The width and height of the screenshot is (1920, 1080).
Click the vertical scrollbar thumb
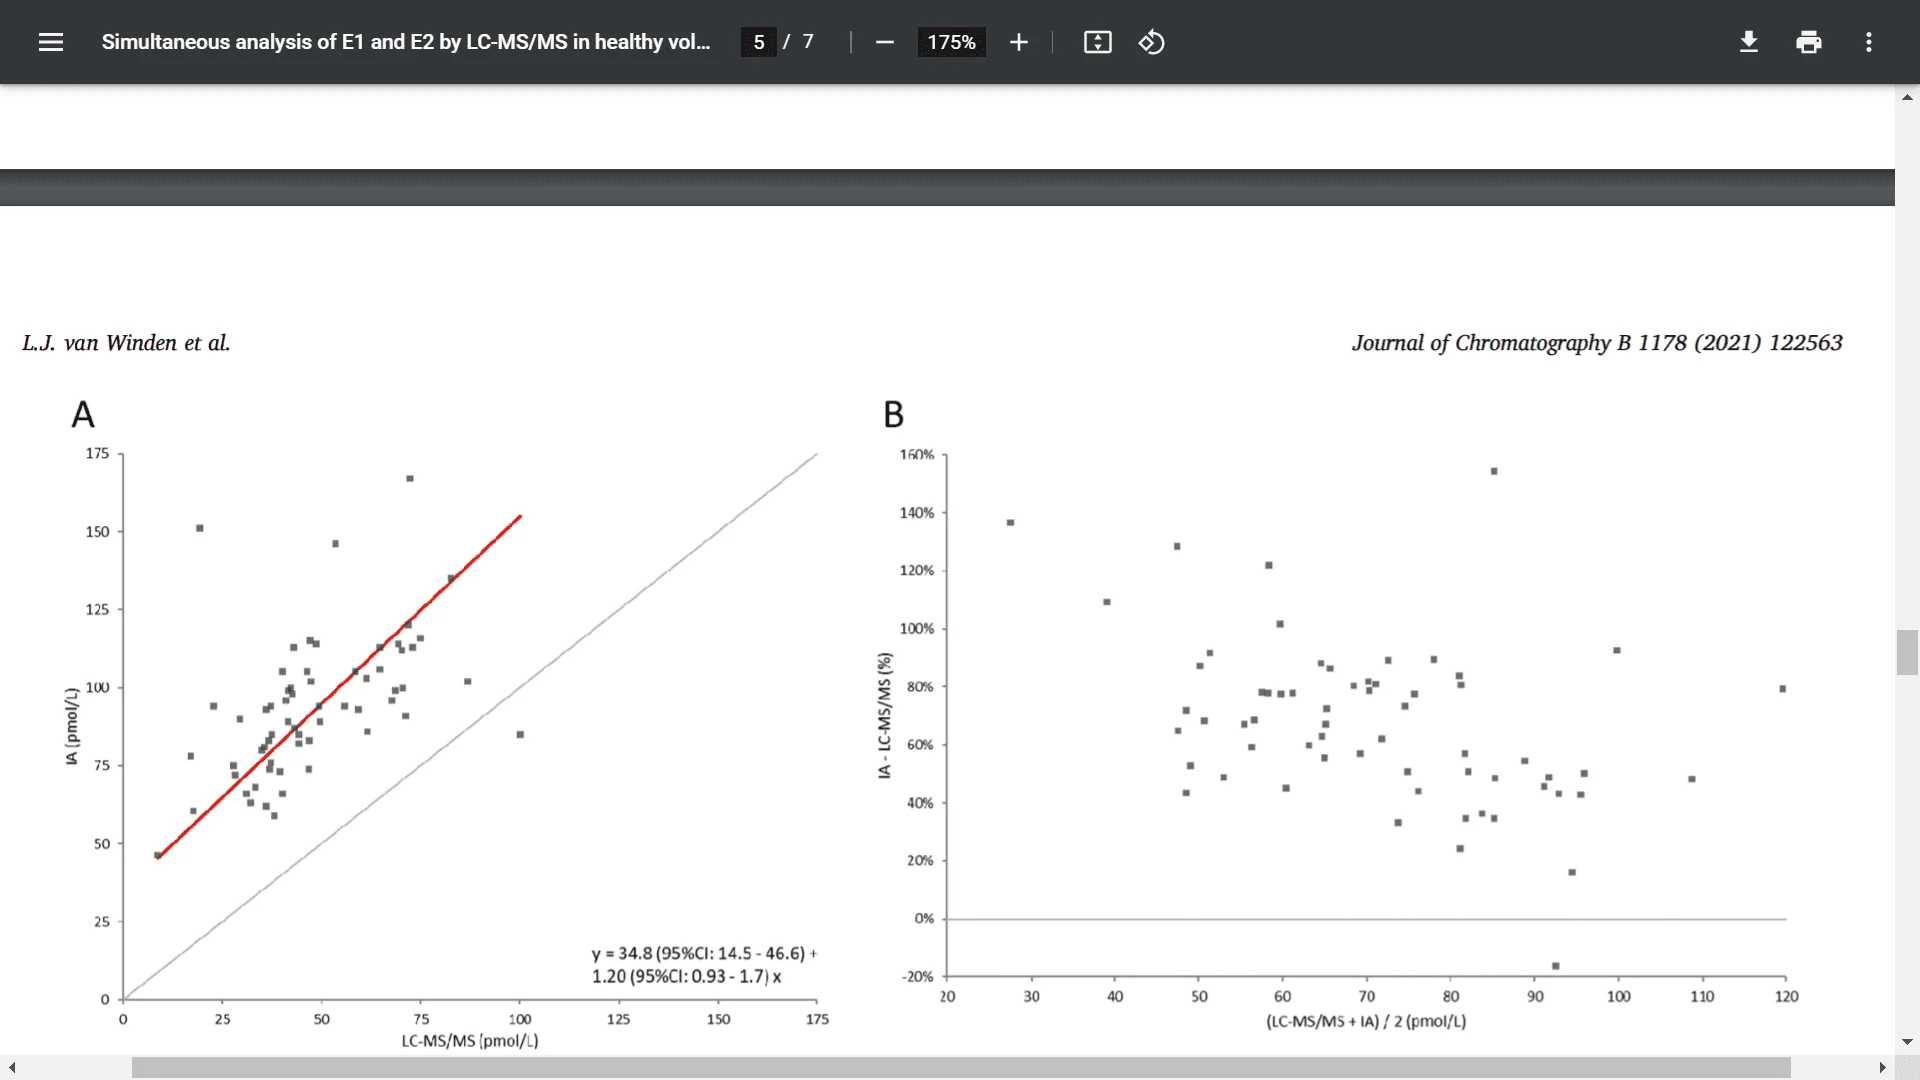(x=1907, y=653)
